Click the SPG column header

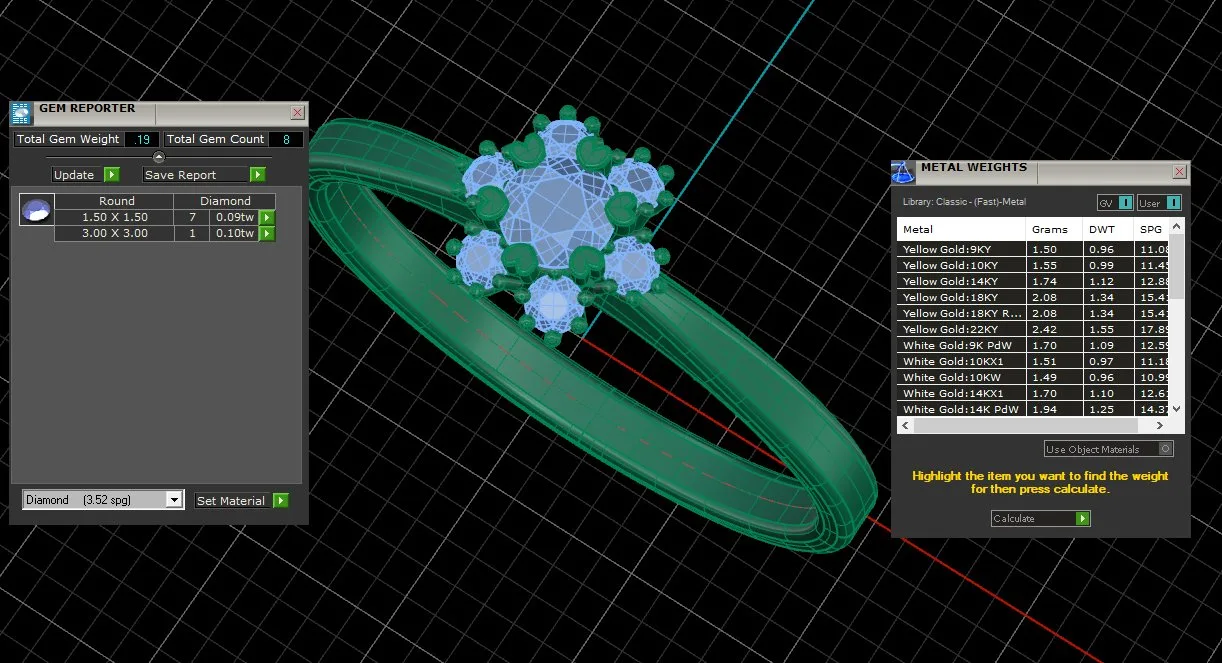[x=1152, y=230]
